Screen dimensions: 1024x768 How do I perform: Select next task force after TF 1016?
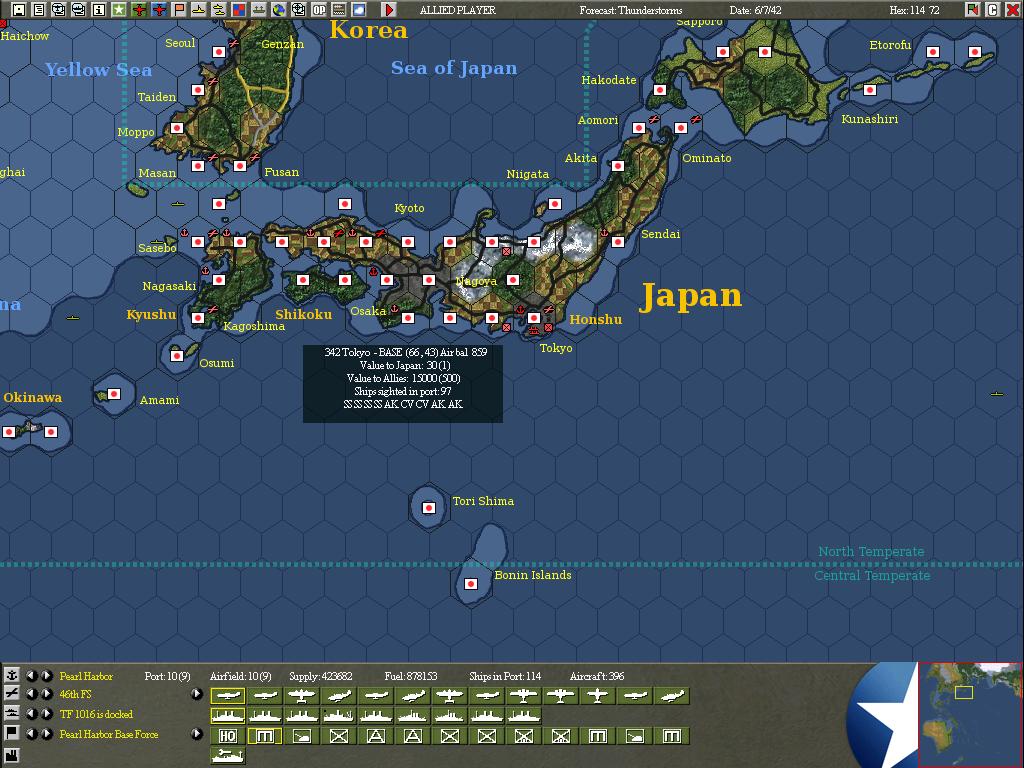[x=47, y=714]
